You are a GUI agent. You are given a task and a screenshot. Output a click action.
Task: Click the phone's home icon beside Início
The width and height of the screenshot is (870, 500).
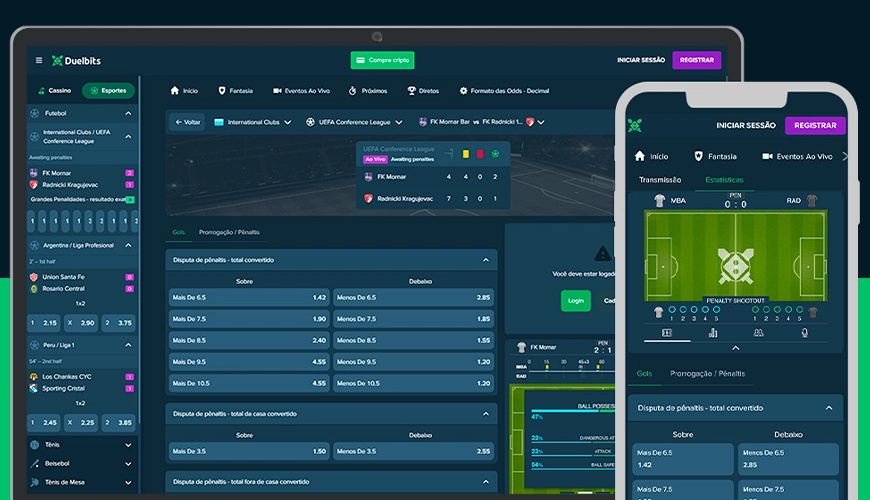(640, 156)
